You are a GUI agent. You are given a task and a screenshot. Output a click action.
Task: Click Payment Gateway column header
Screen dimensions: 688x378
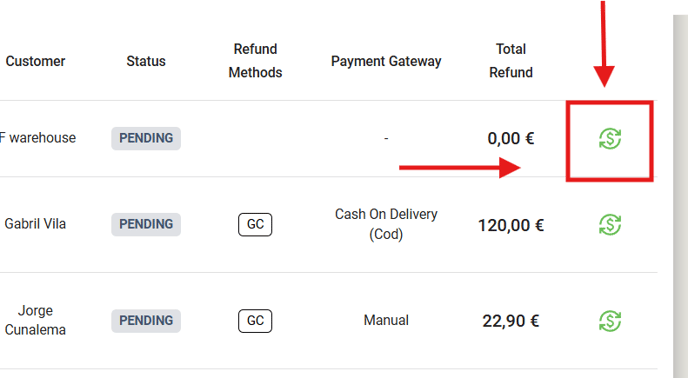coord(386,61)
